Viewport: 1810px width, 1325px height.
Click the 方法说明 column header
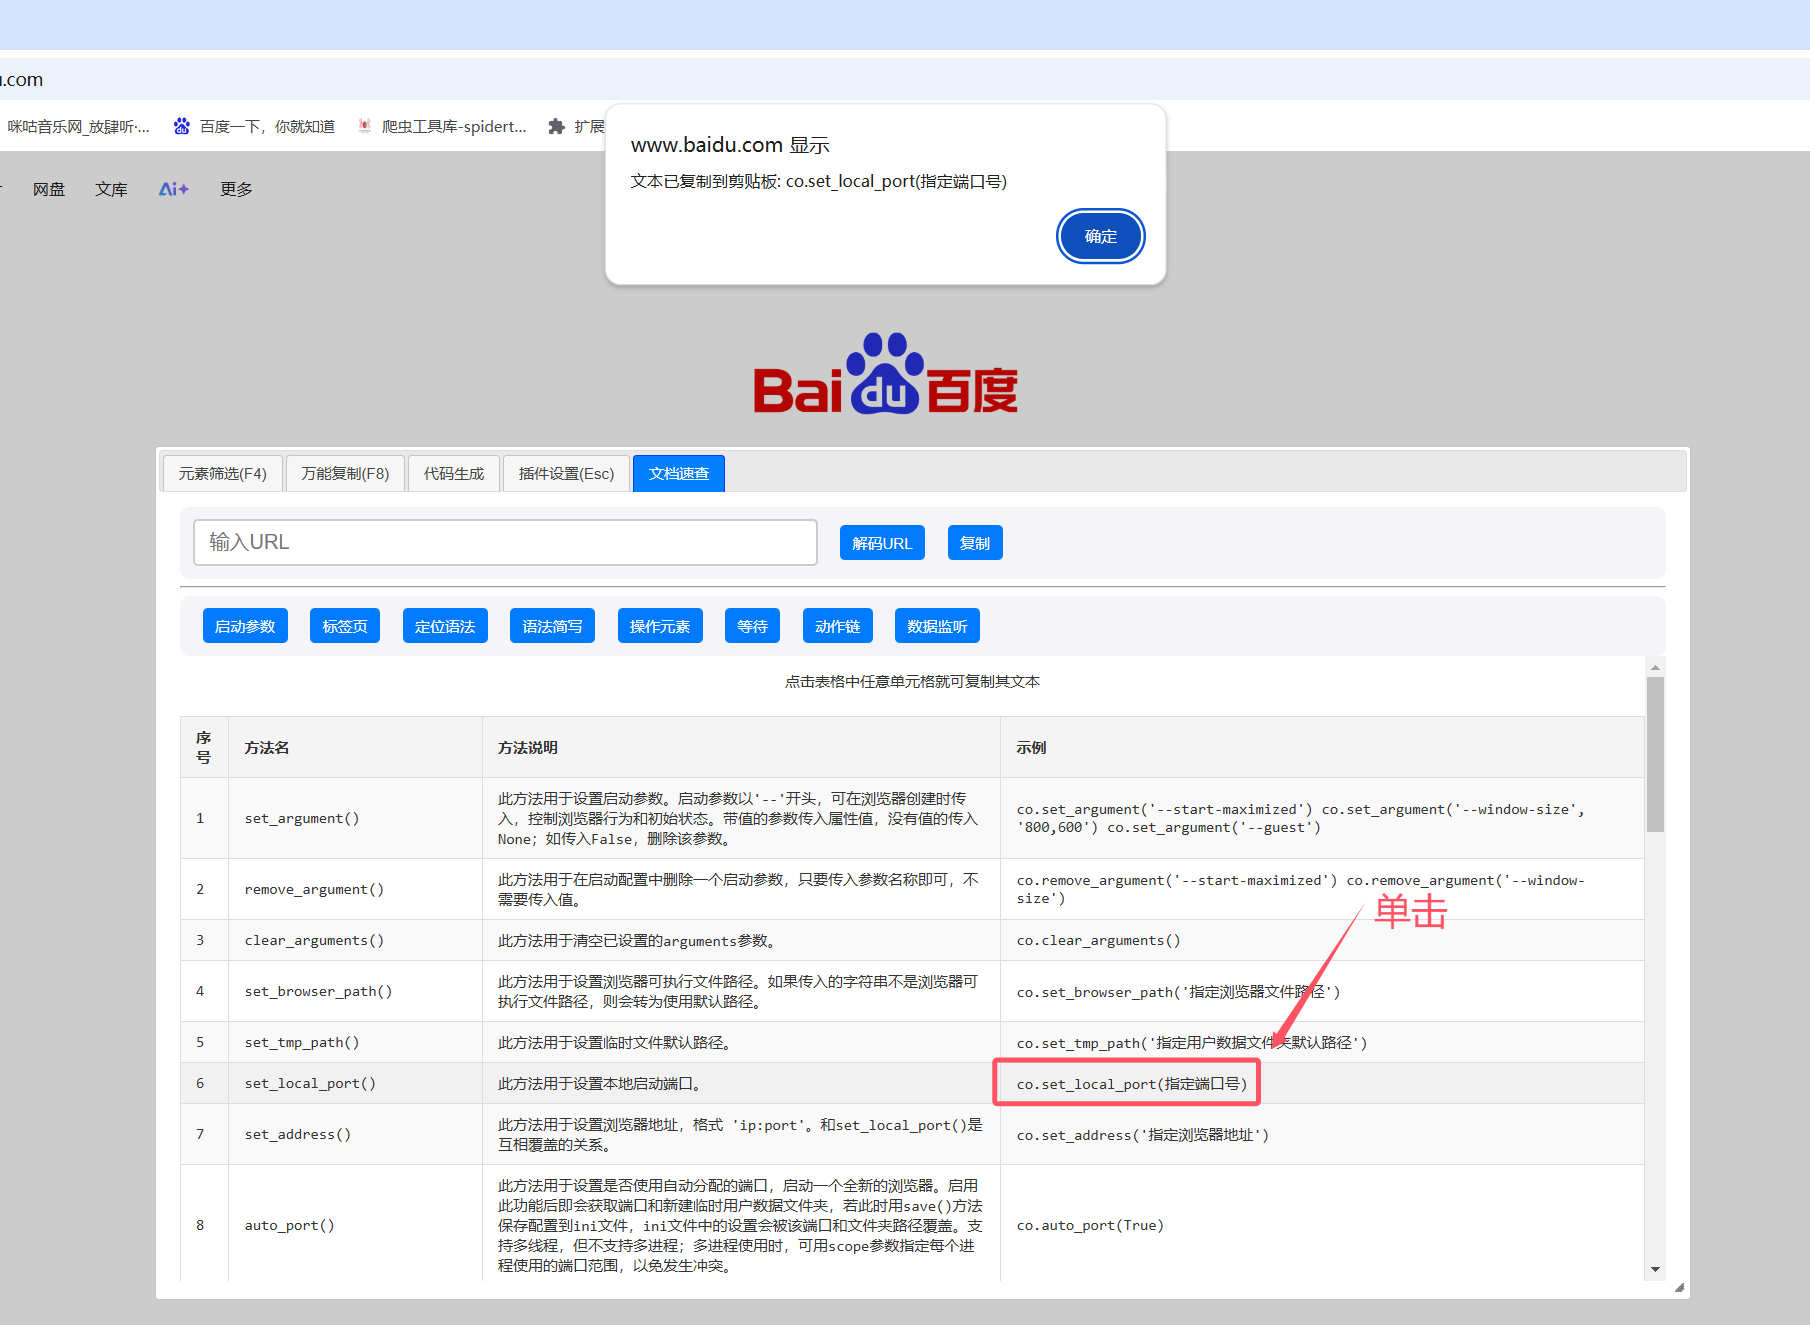point(741,747)
